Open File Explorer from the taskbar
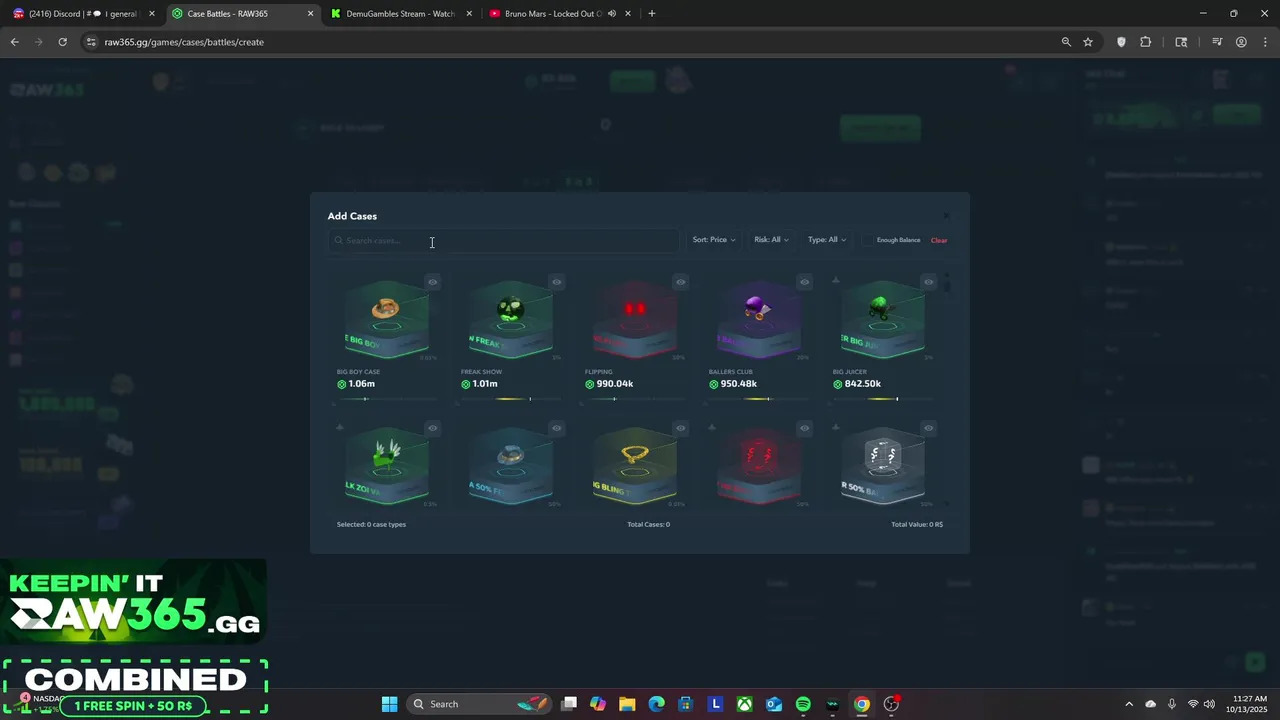The width and height of the screenshot is (1280, 720). (627, 704)
